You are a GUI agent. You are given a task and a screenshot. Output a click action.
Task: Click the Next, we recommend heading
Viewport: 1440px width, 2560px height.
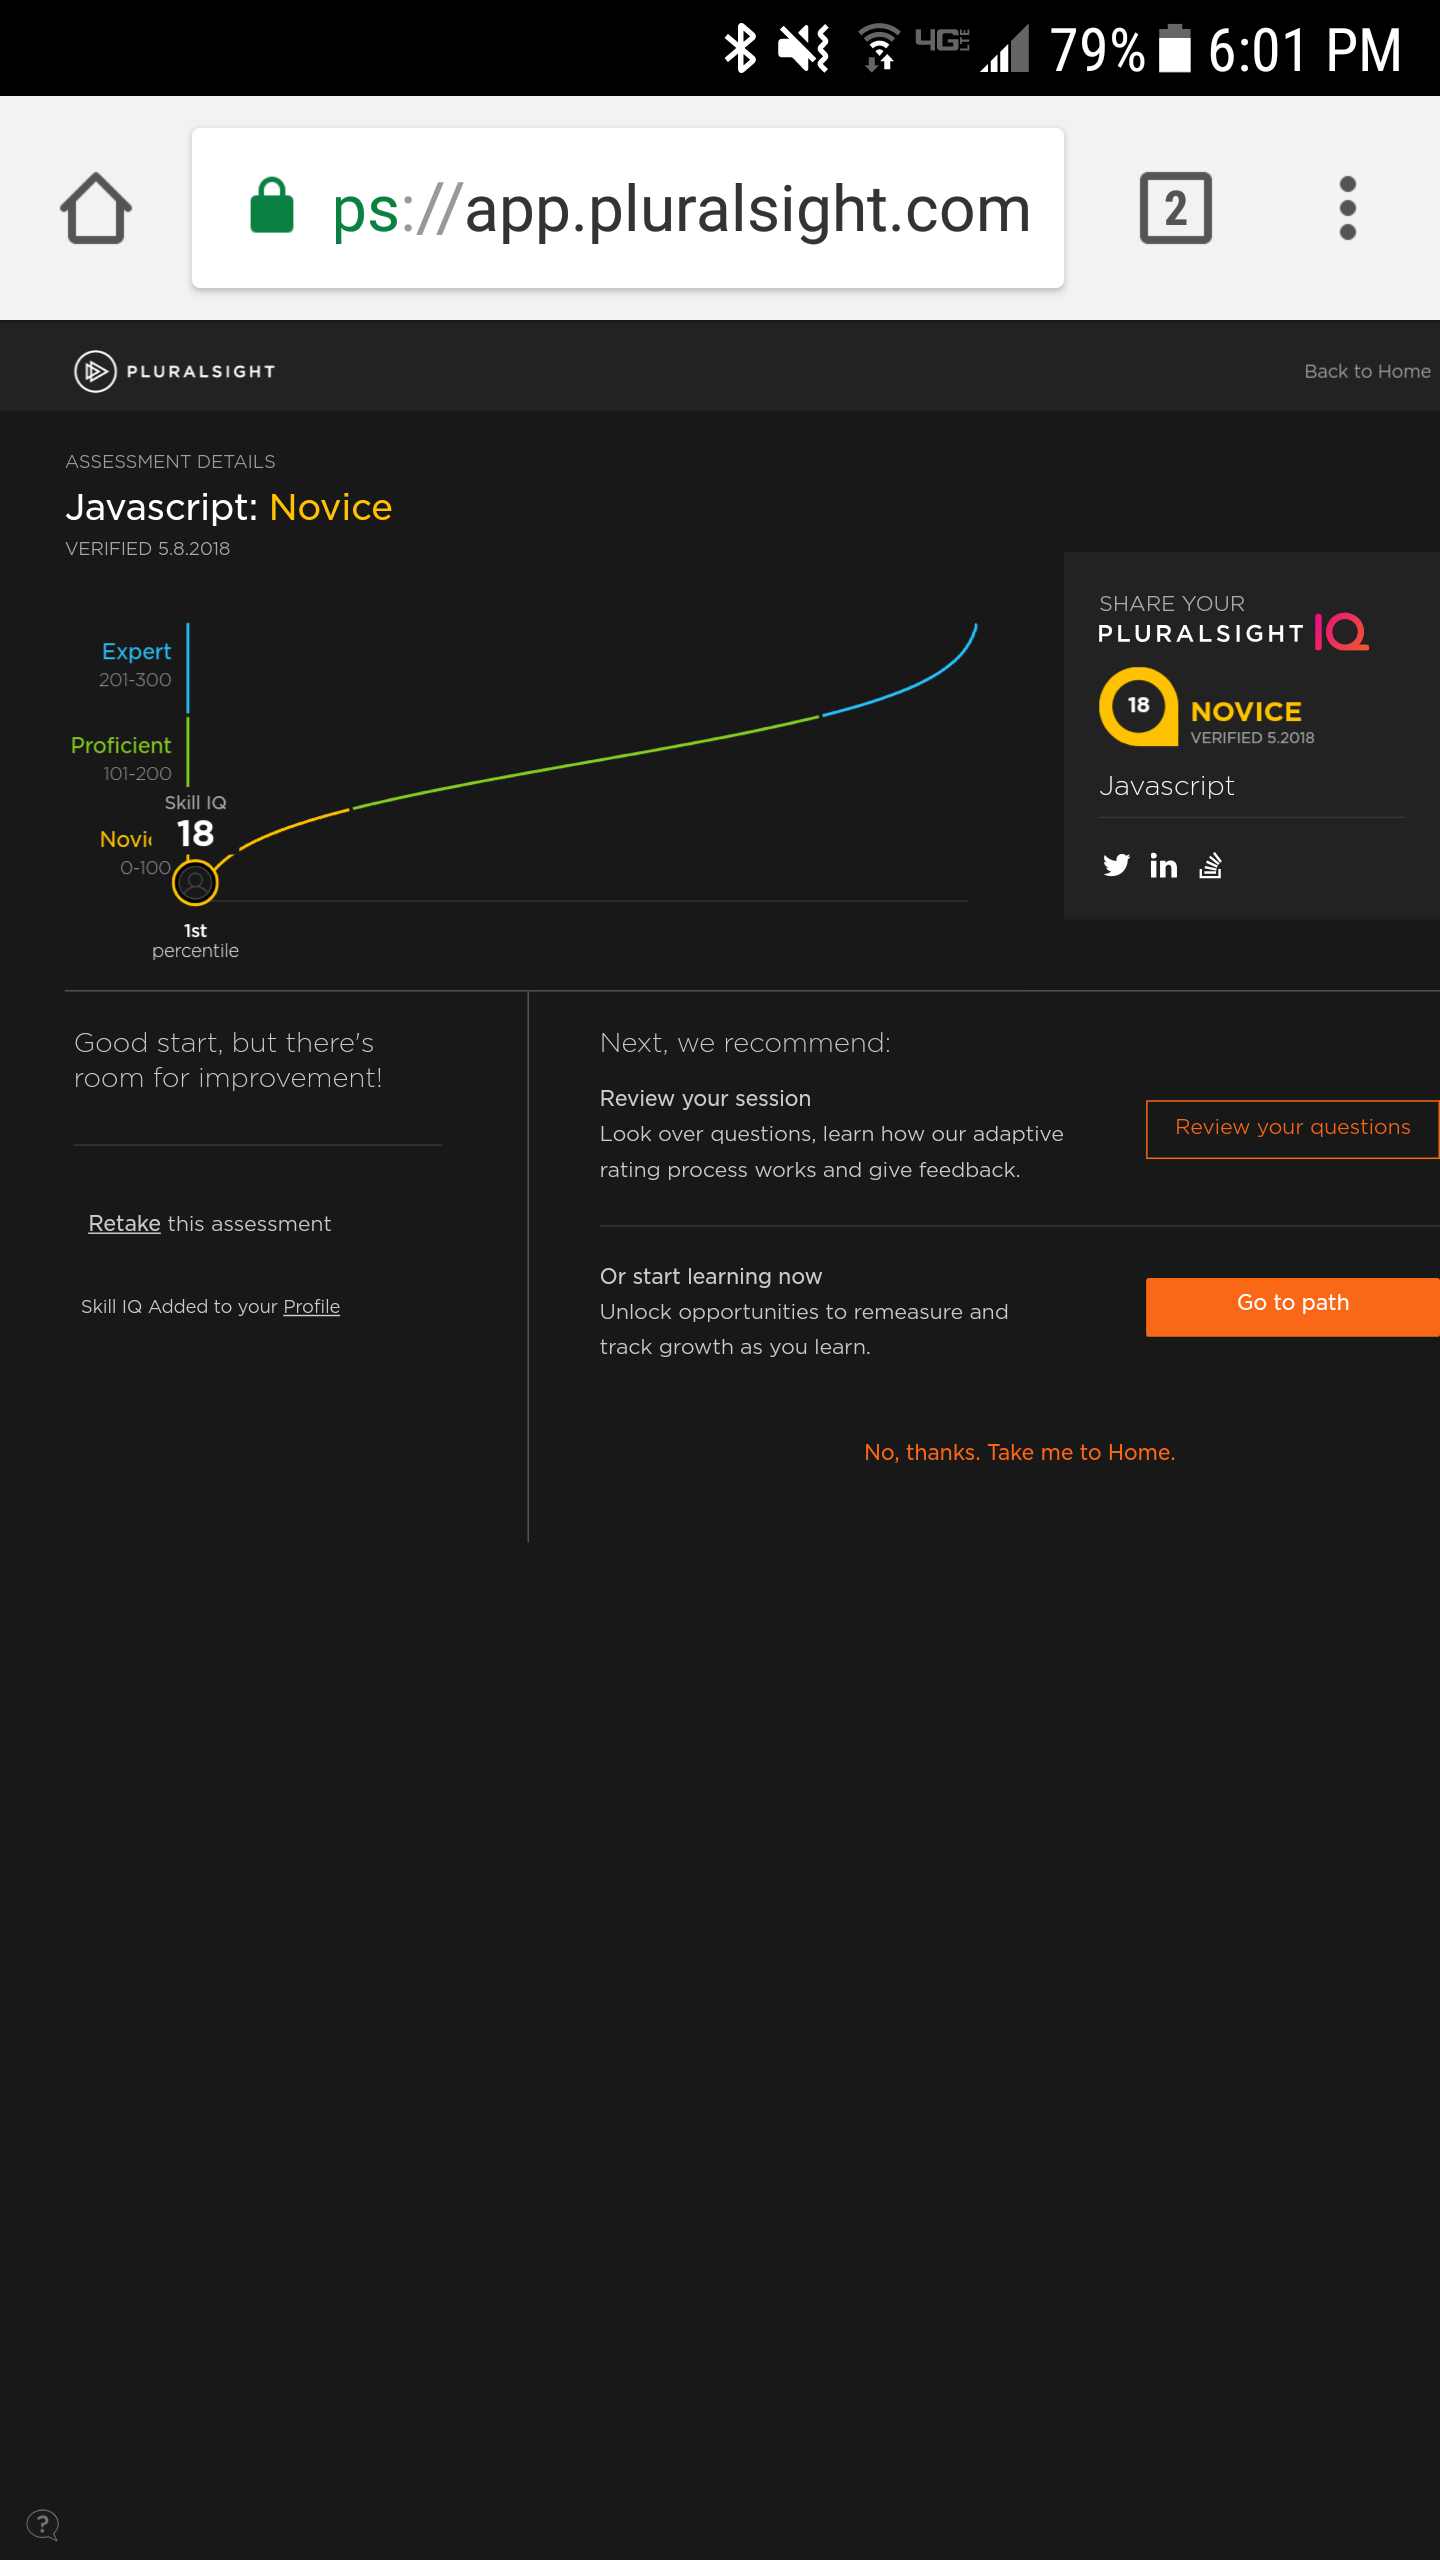(745, 1043)
